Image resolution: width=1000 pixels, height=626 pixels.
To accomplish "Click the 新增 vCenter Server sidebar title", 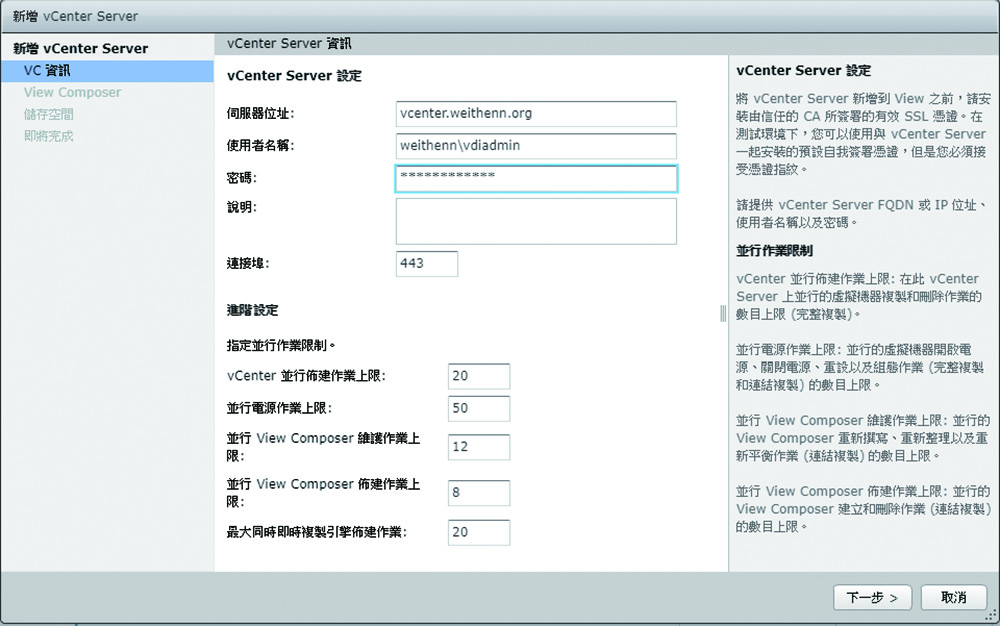I will tap(80, 48).
